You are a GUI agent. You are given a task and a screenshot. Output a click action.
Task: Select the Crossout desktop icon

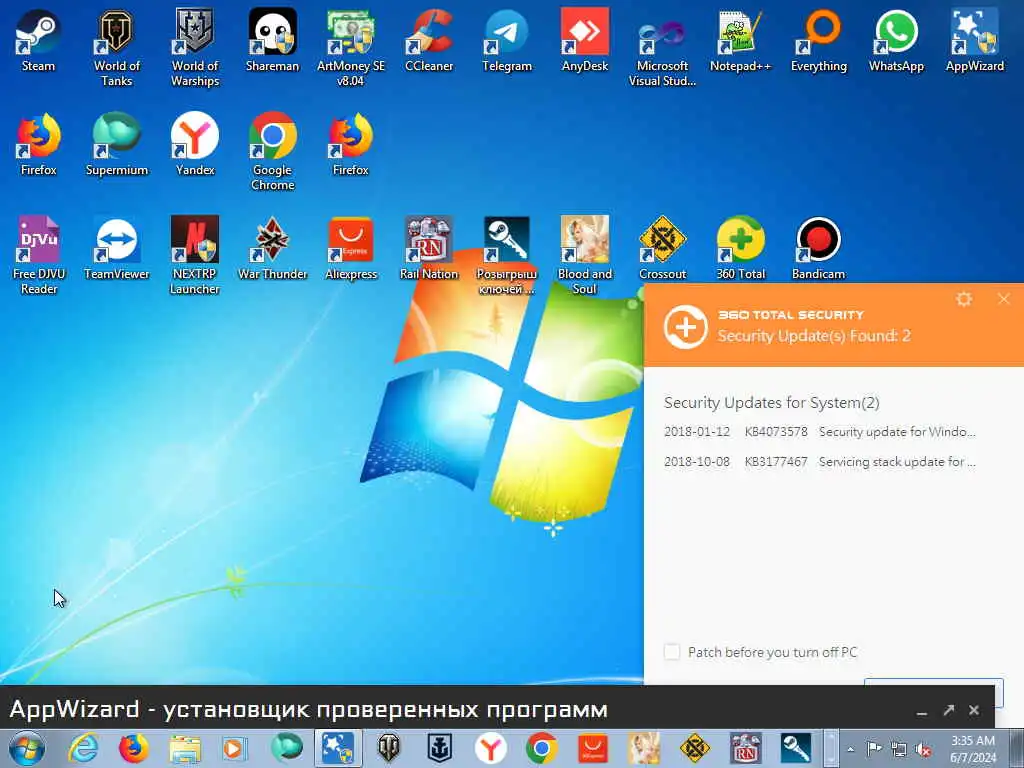point(662,248)
